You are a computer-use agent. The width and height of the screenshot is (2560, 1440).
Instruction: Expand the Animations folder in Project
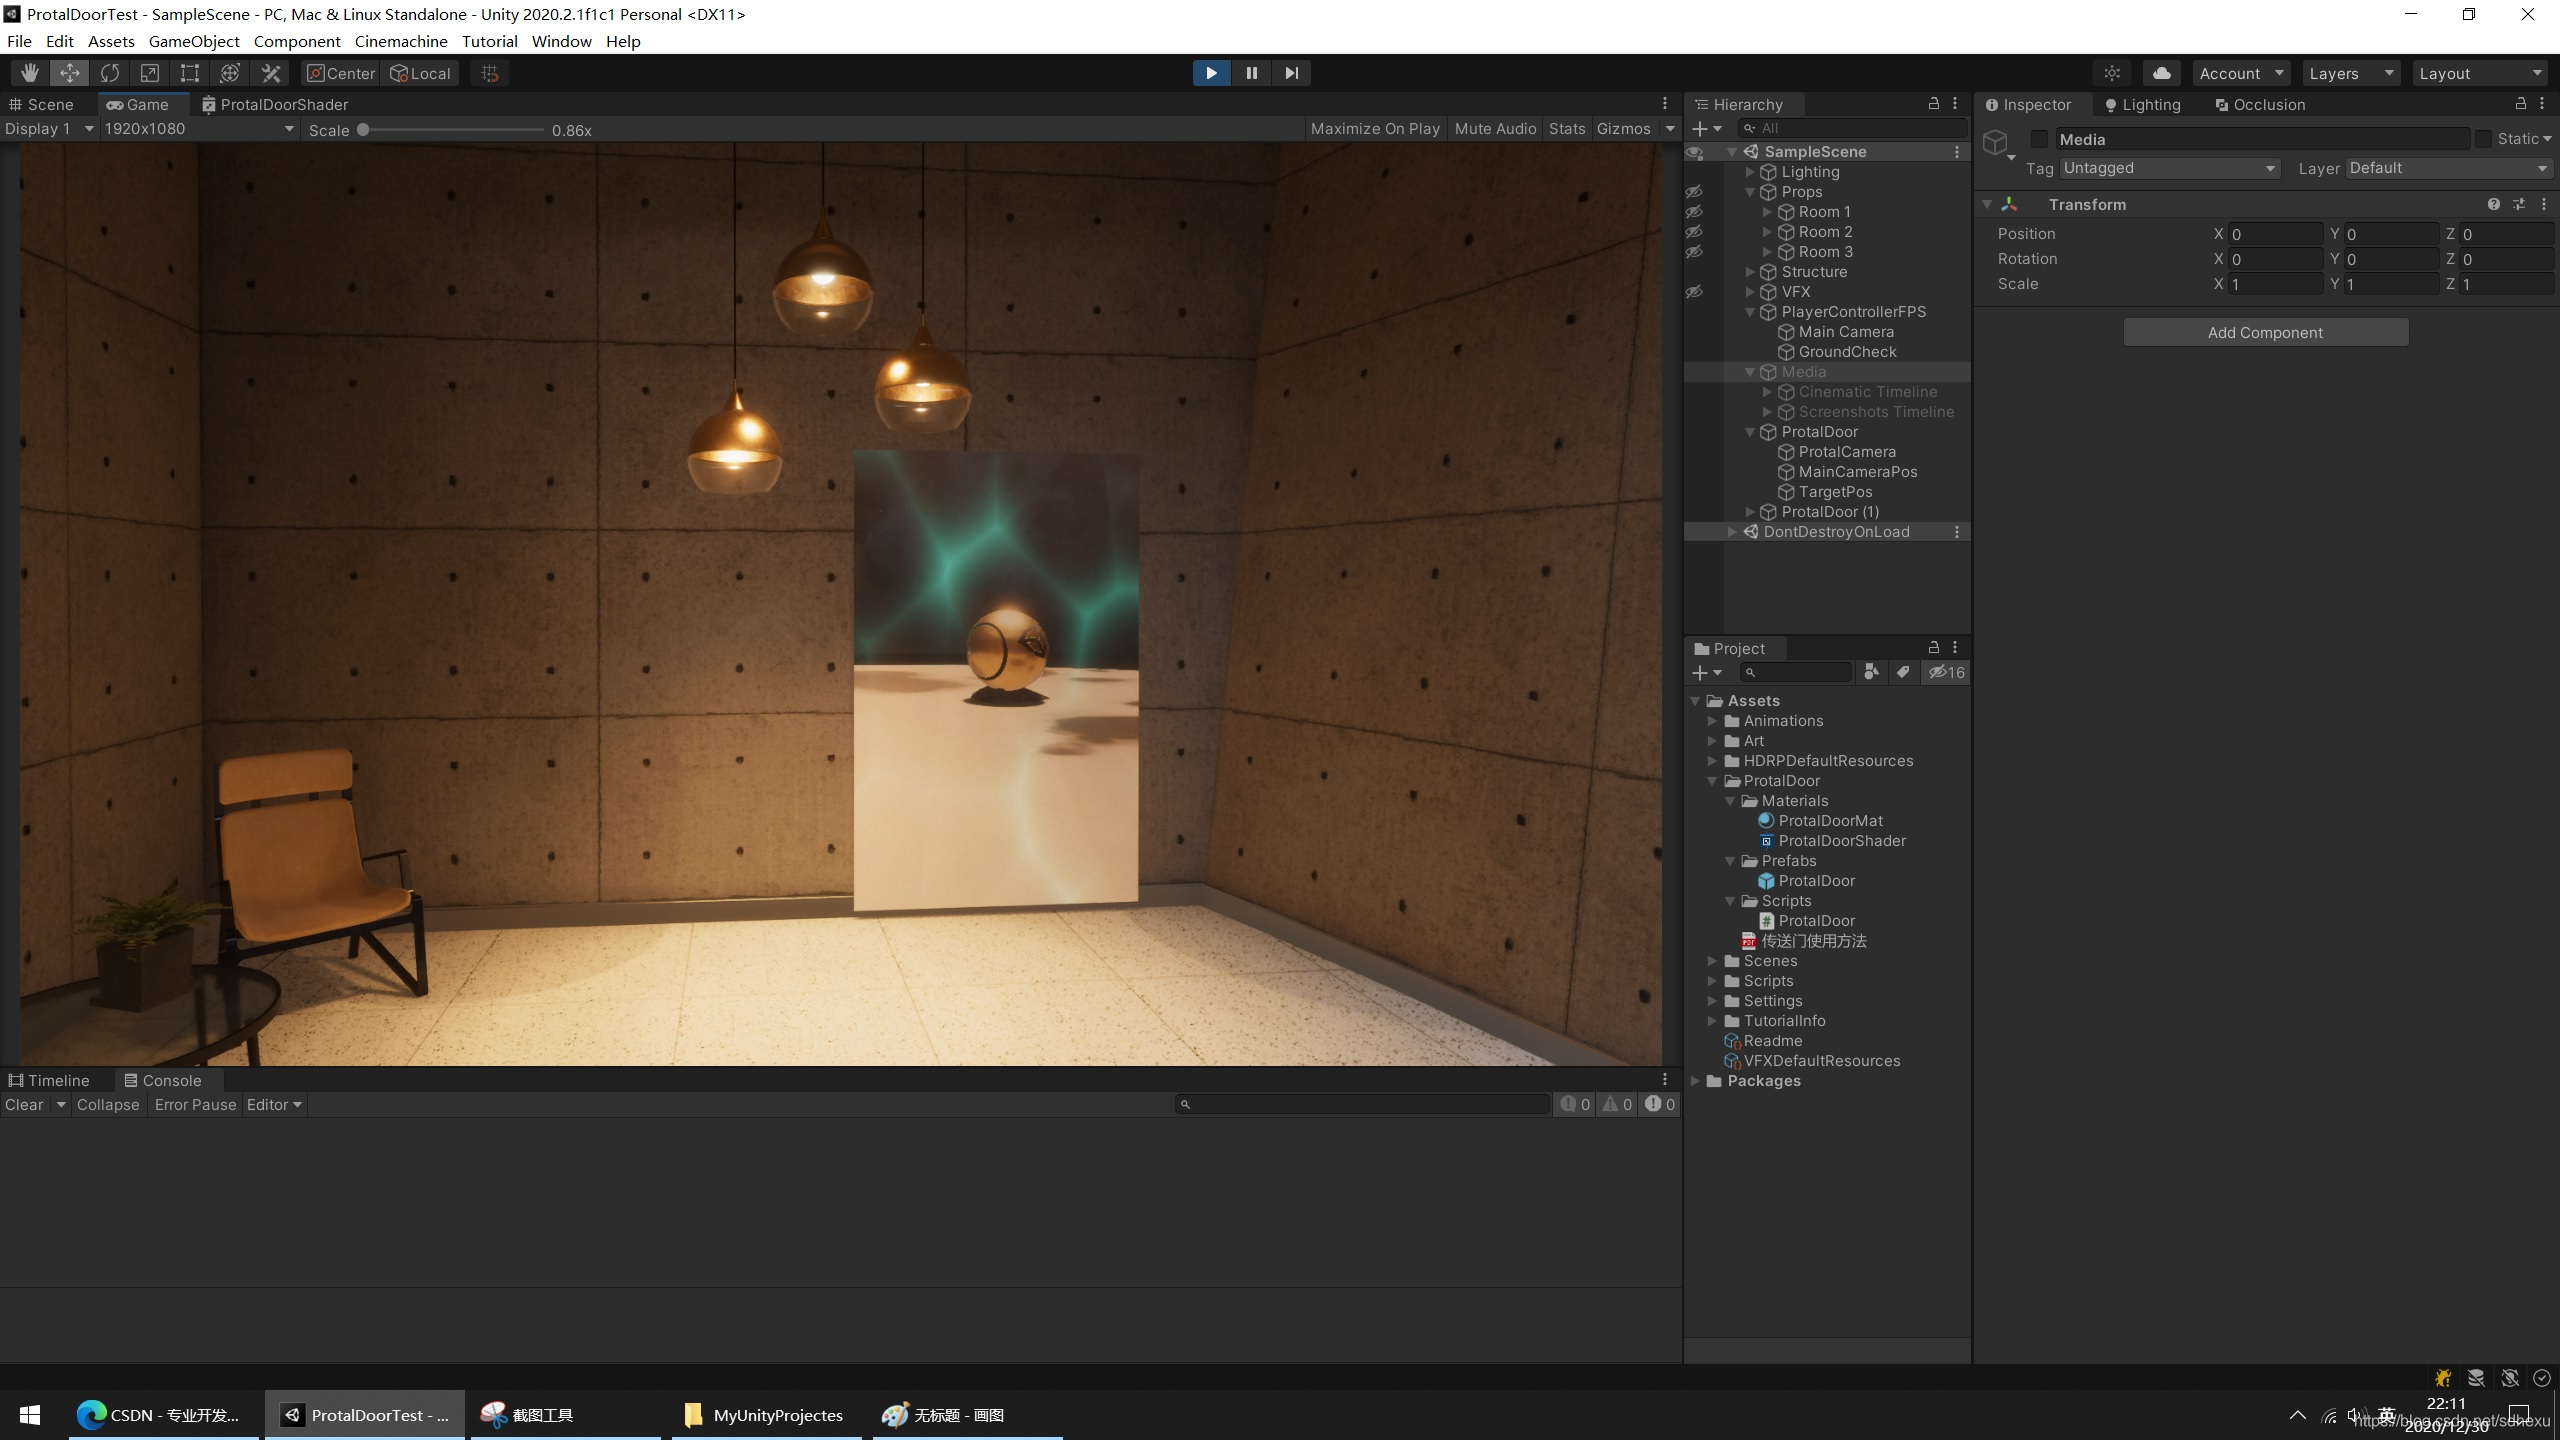coord(1712,721)
